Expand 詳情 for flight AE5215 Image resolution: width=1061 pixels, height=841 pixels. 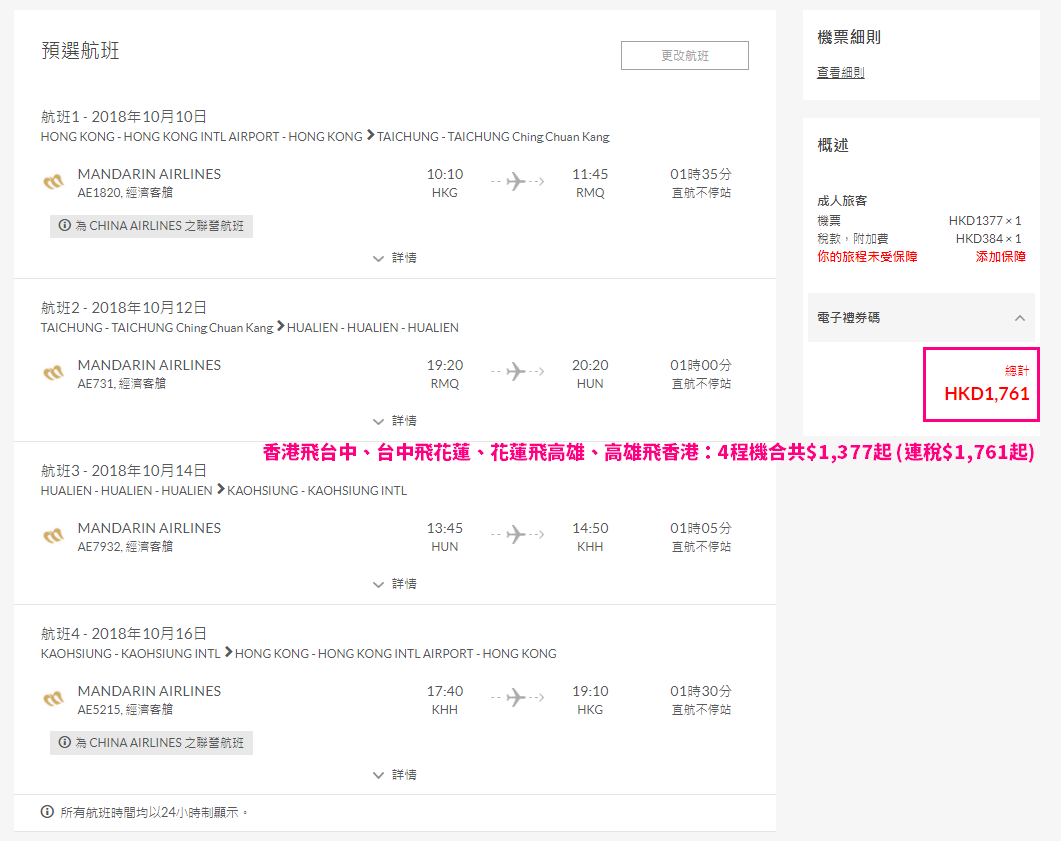[x=394, y=775]
